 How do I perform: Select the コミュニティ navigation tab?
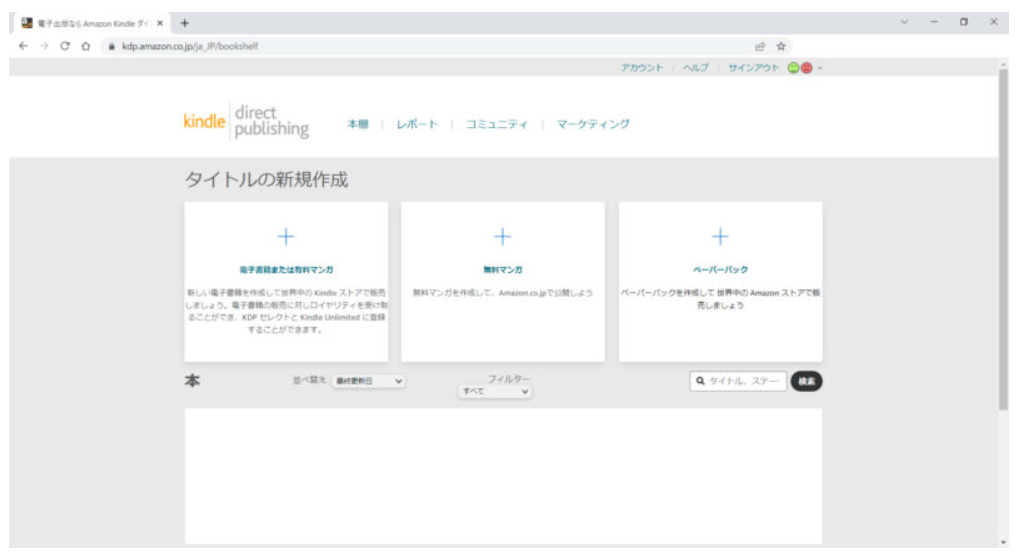pos(497,124)
